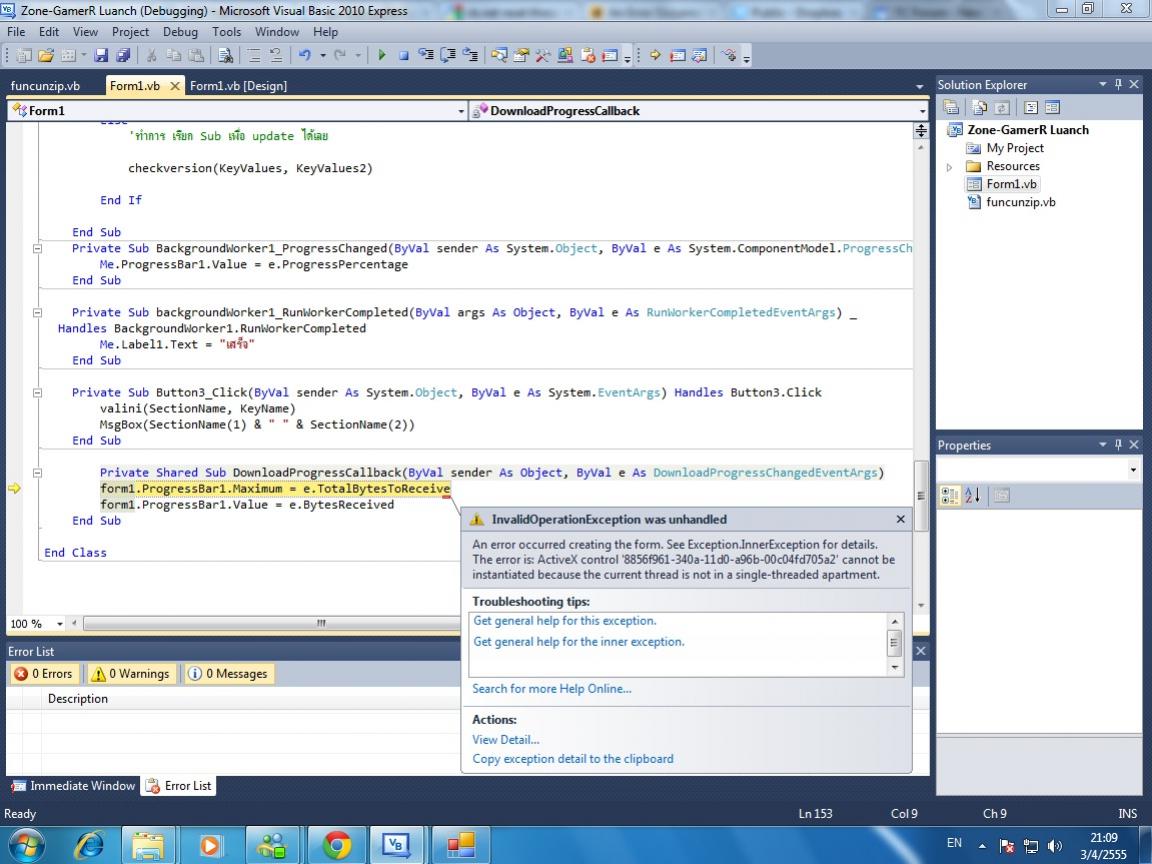This screenshot has height=864, width=1152.
Task: Select Categorized view icon in Properties panel
Action: point(951,496)
